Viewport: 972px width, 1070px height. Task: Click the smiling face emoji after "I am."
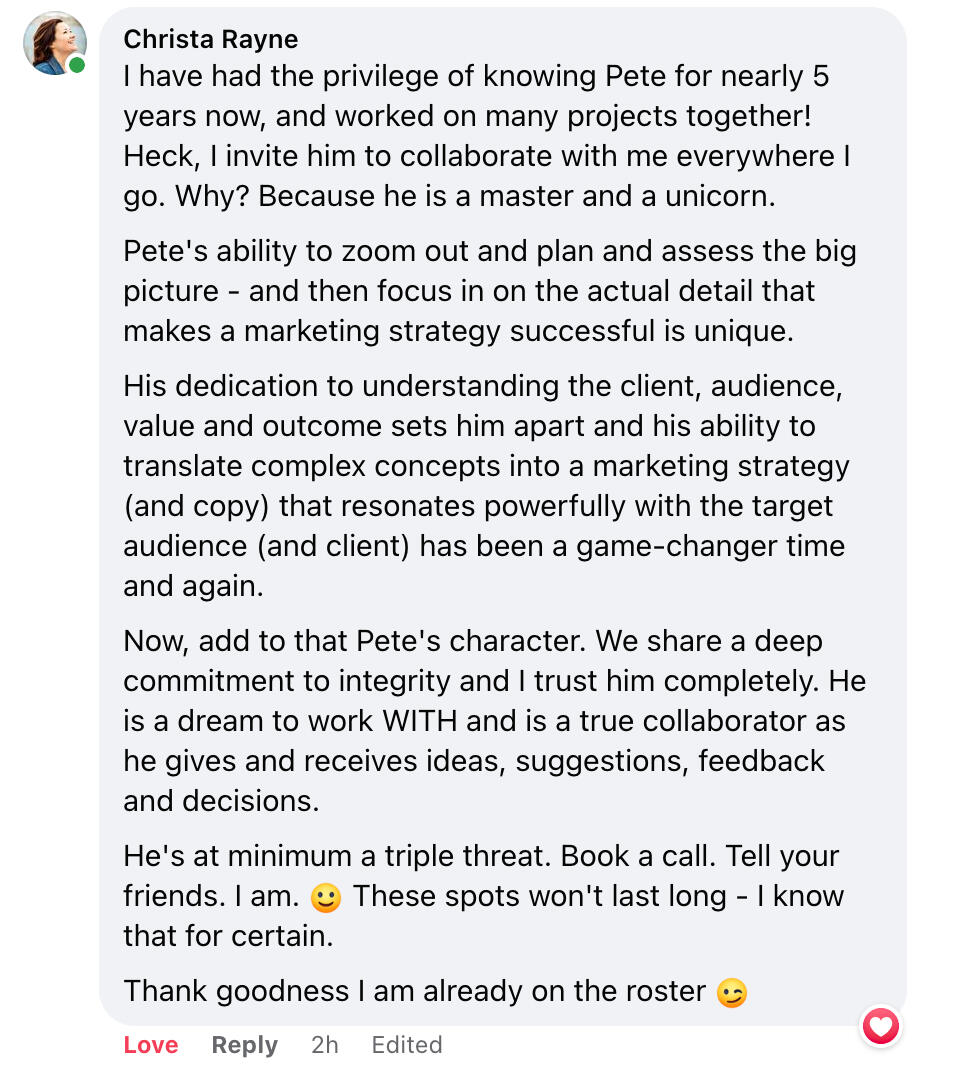pyautogui.click(x=325, y=898)
